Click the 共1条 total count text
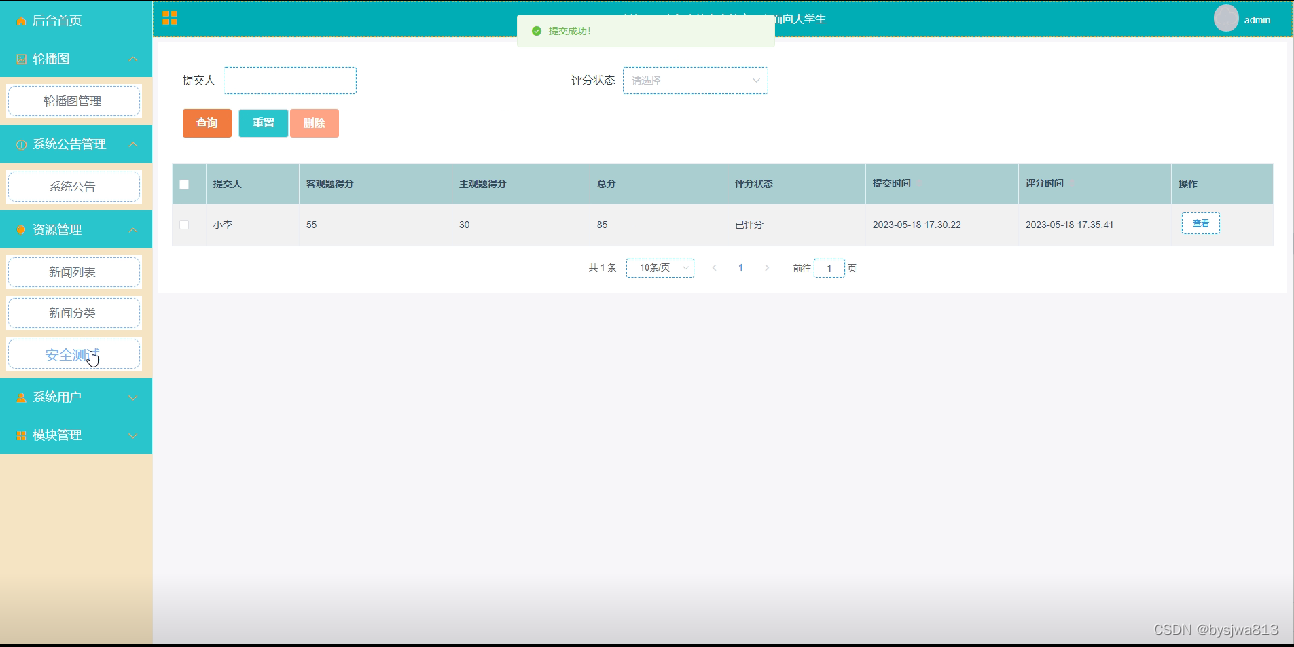Viewport: 1294px width, 647px height. tap(602, 268)
